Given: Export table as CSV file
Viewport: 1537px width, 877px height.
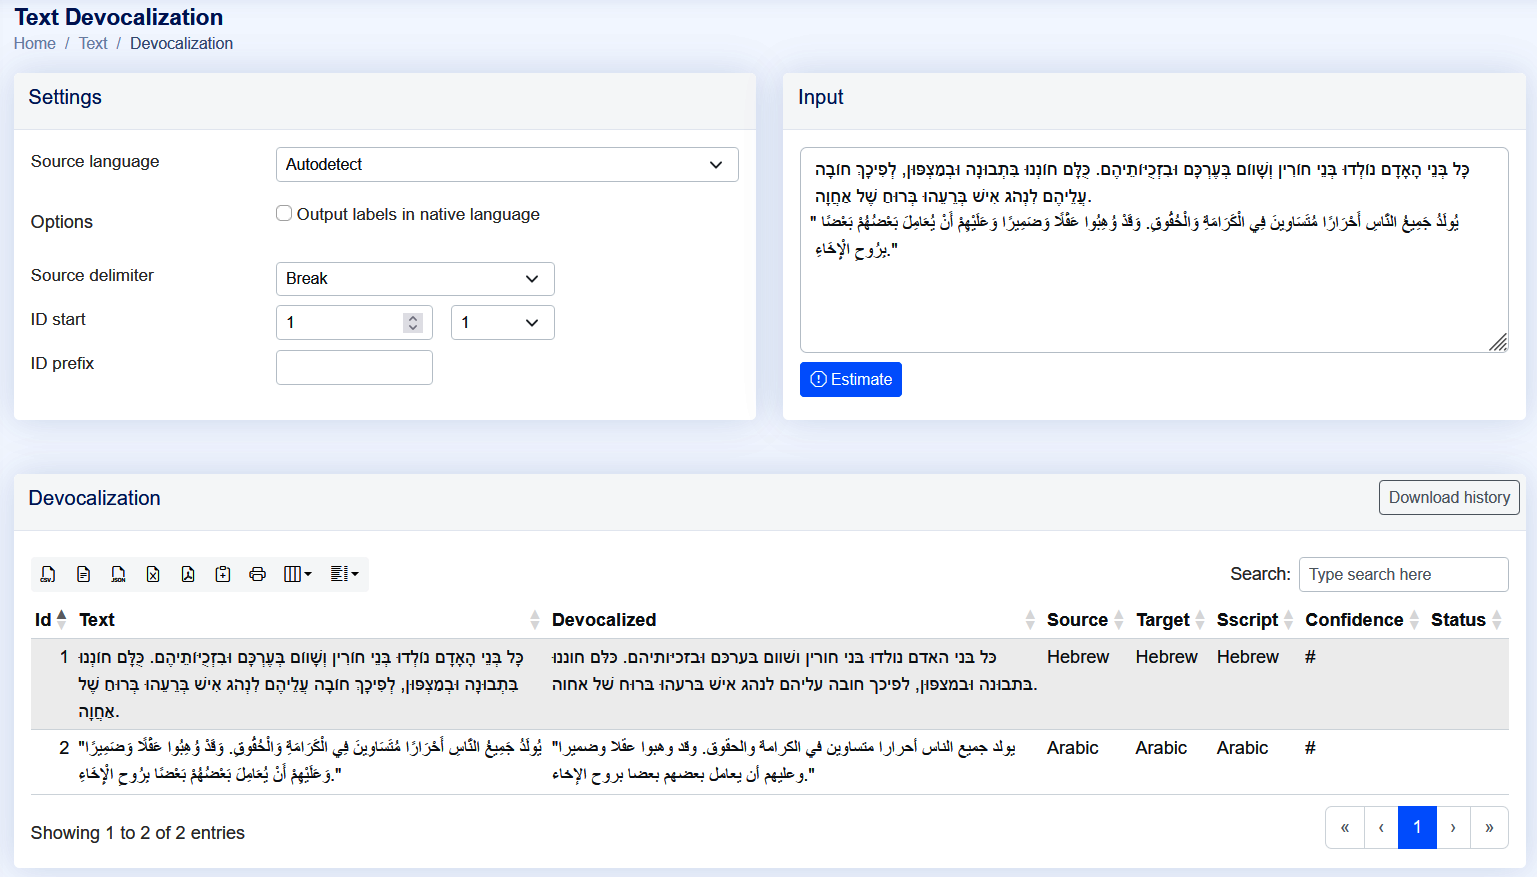Looking at the screenshot, I should (x=48, y=574).
